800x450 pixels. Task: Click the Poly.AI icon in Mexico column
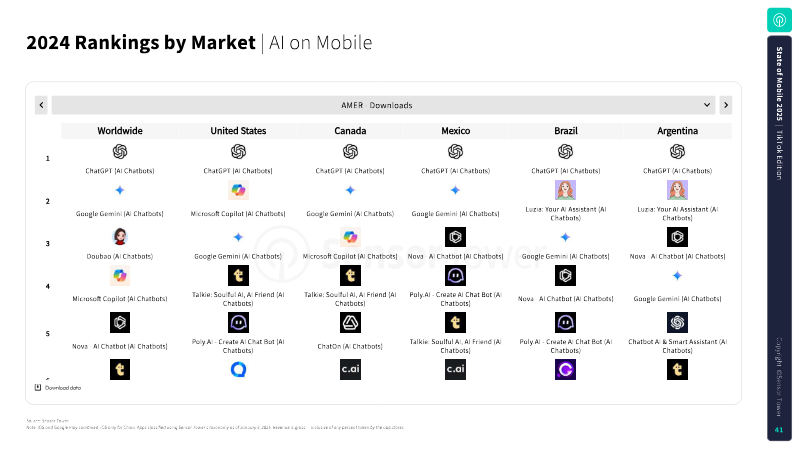pos(455,276)
